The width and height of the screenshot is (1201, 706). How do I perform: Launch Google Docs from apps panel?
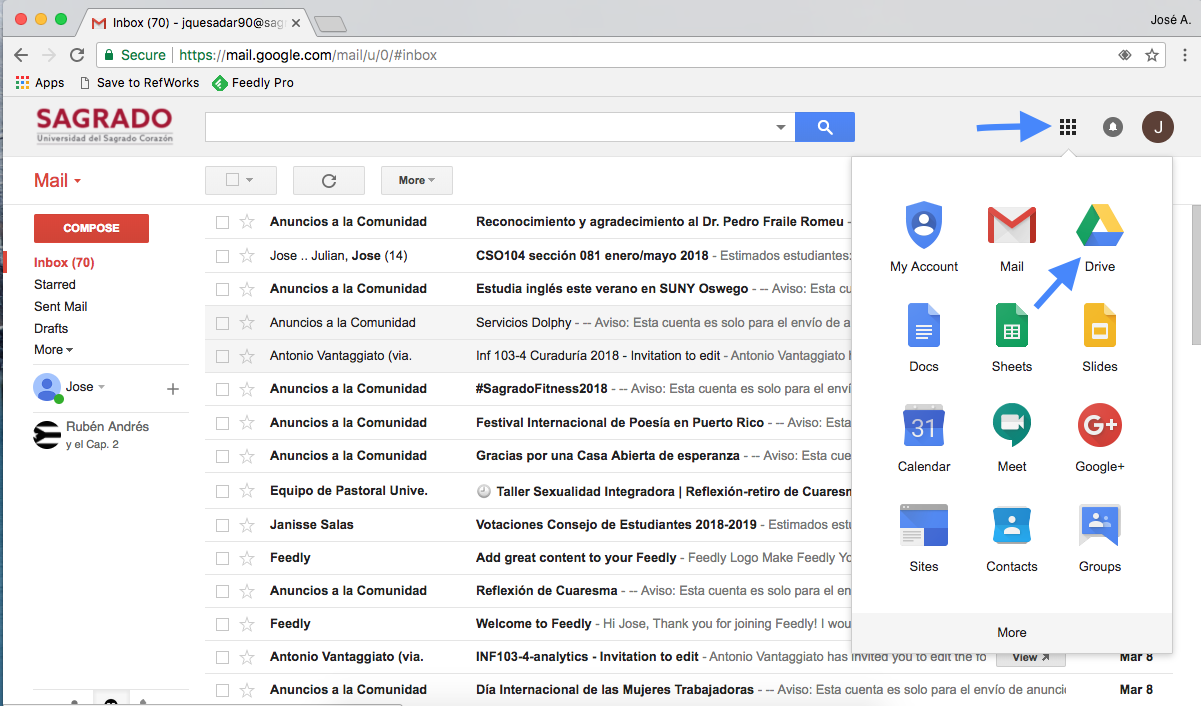924,338
